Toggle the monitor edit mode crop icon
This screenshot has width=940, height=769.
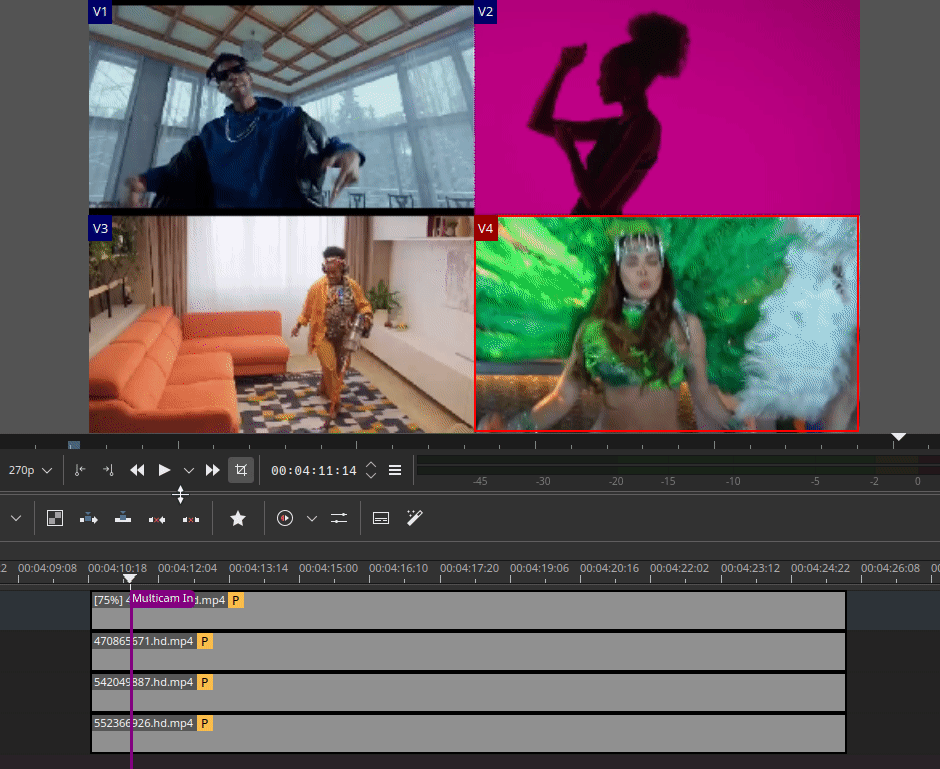[x=241, y=470]
